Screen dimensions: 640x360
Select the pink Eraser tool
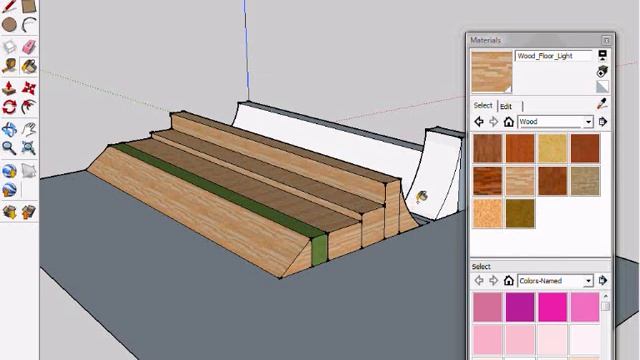coord(29,47)
